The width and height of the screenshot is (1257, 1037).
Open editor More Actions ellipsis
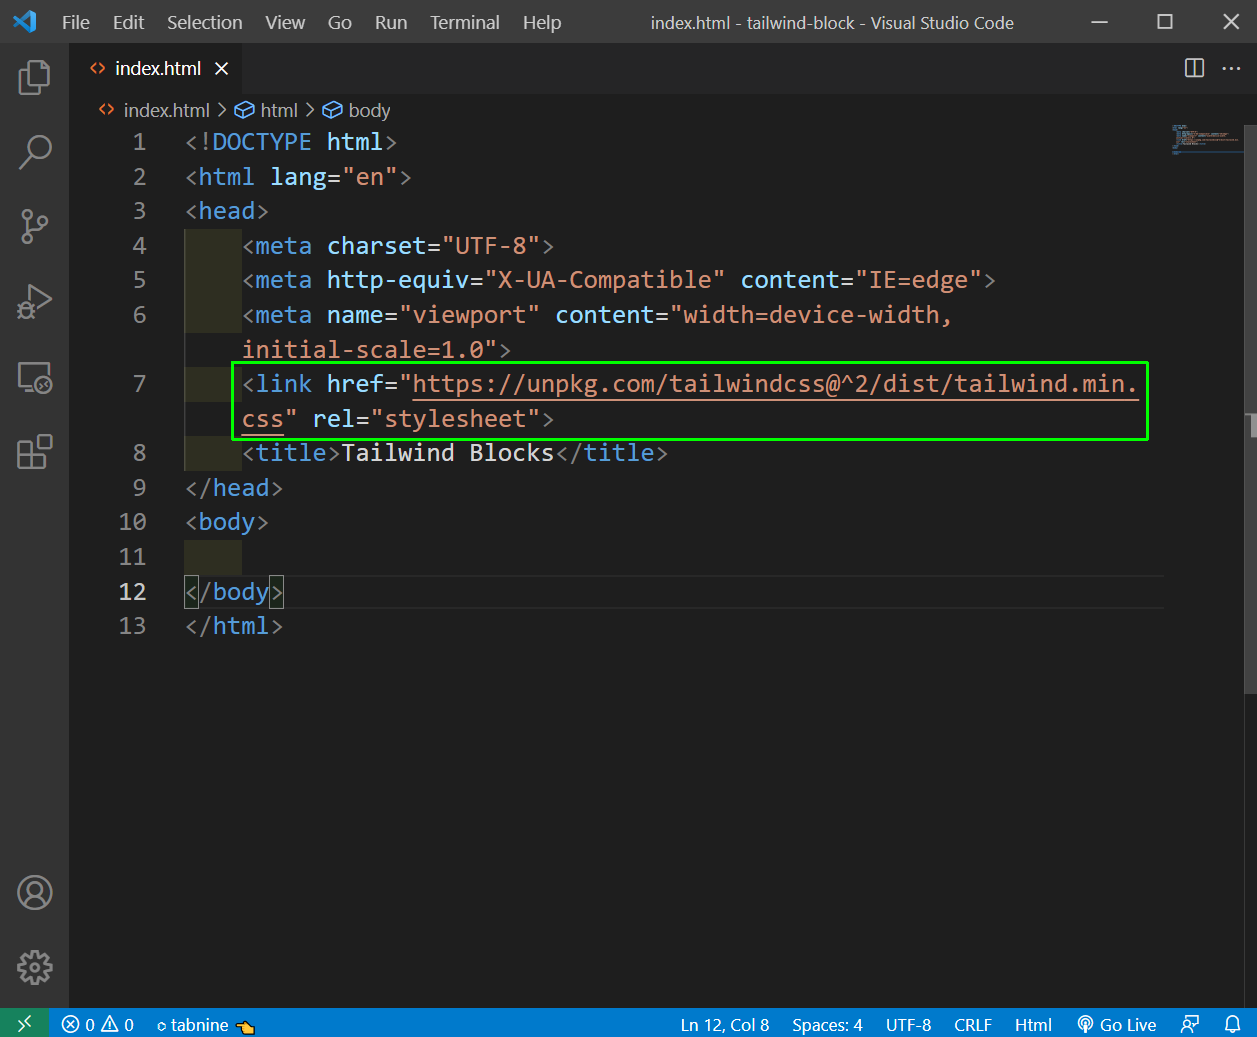click(x=1231, y=68)
